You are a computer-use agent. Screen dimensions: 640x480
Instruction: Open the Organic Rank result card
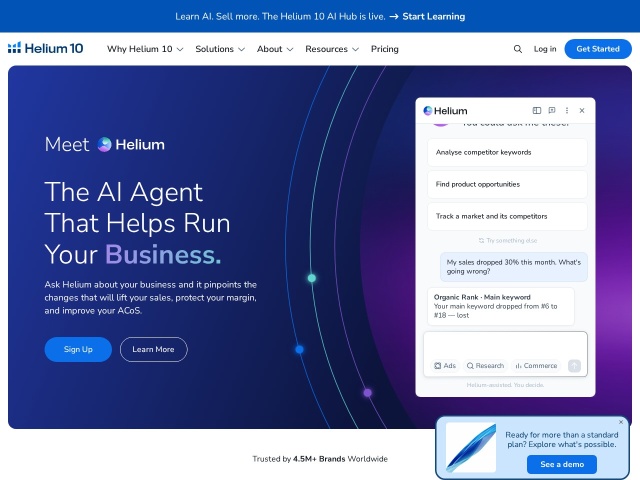[x=501, y=307]
